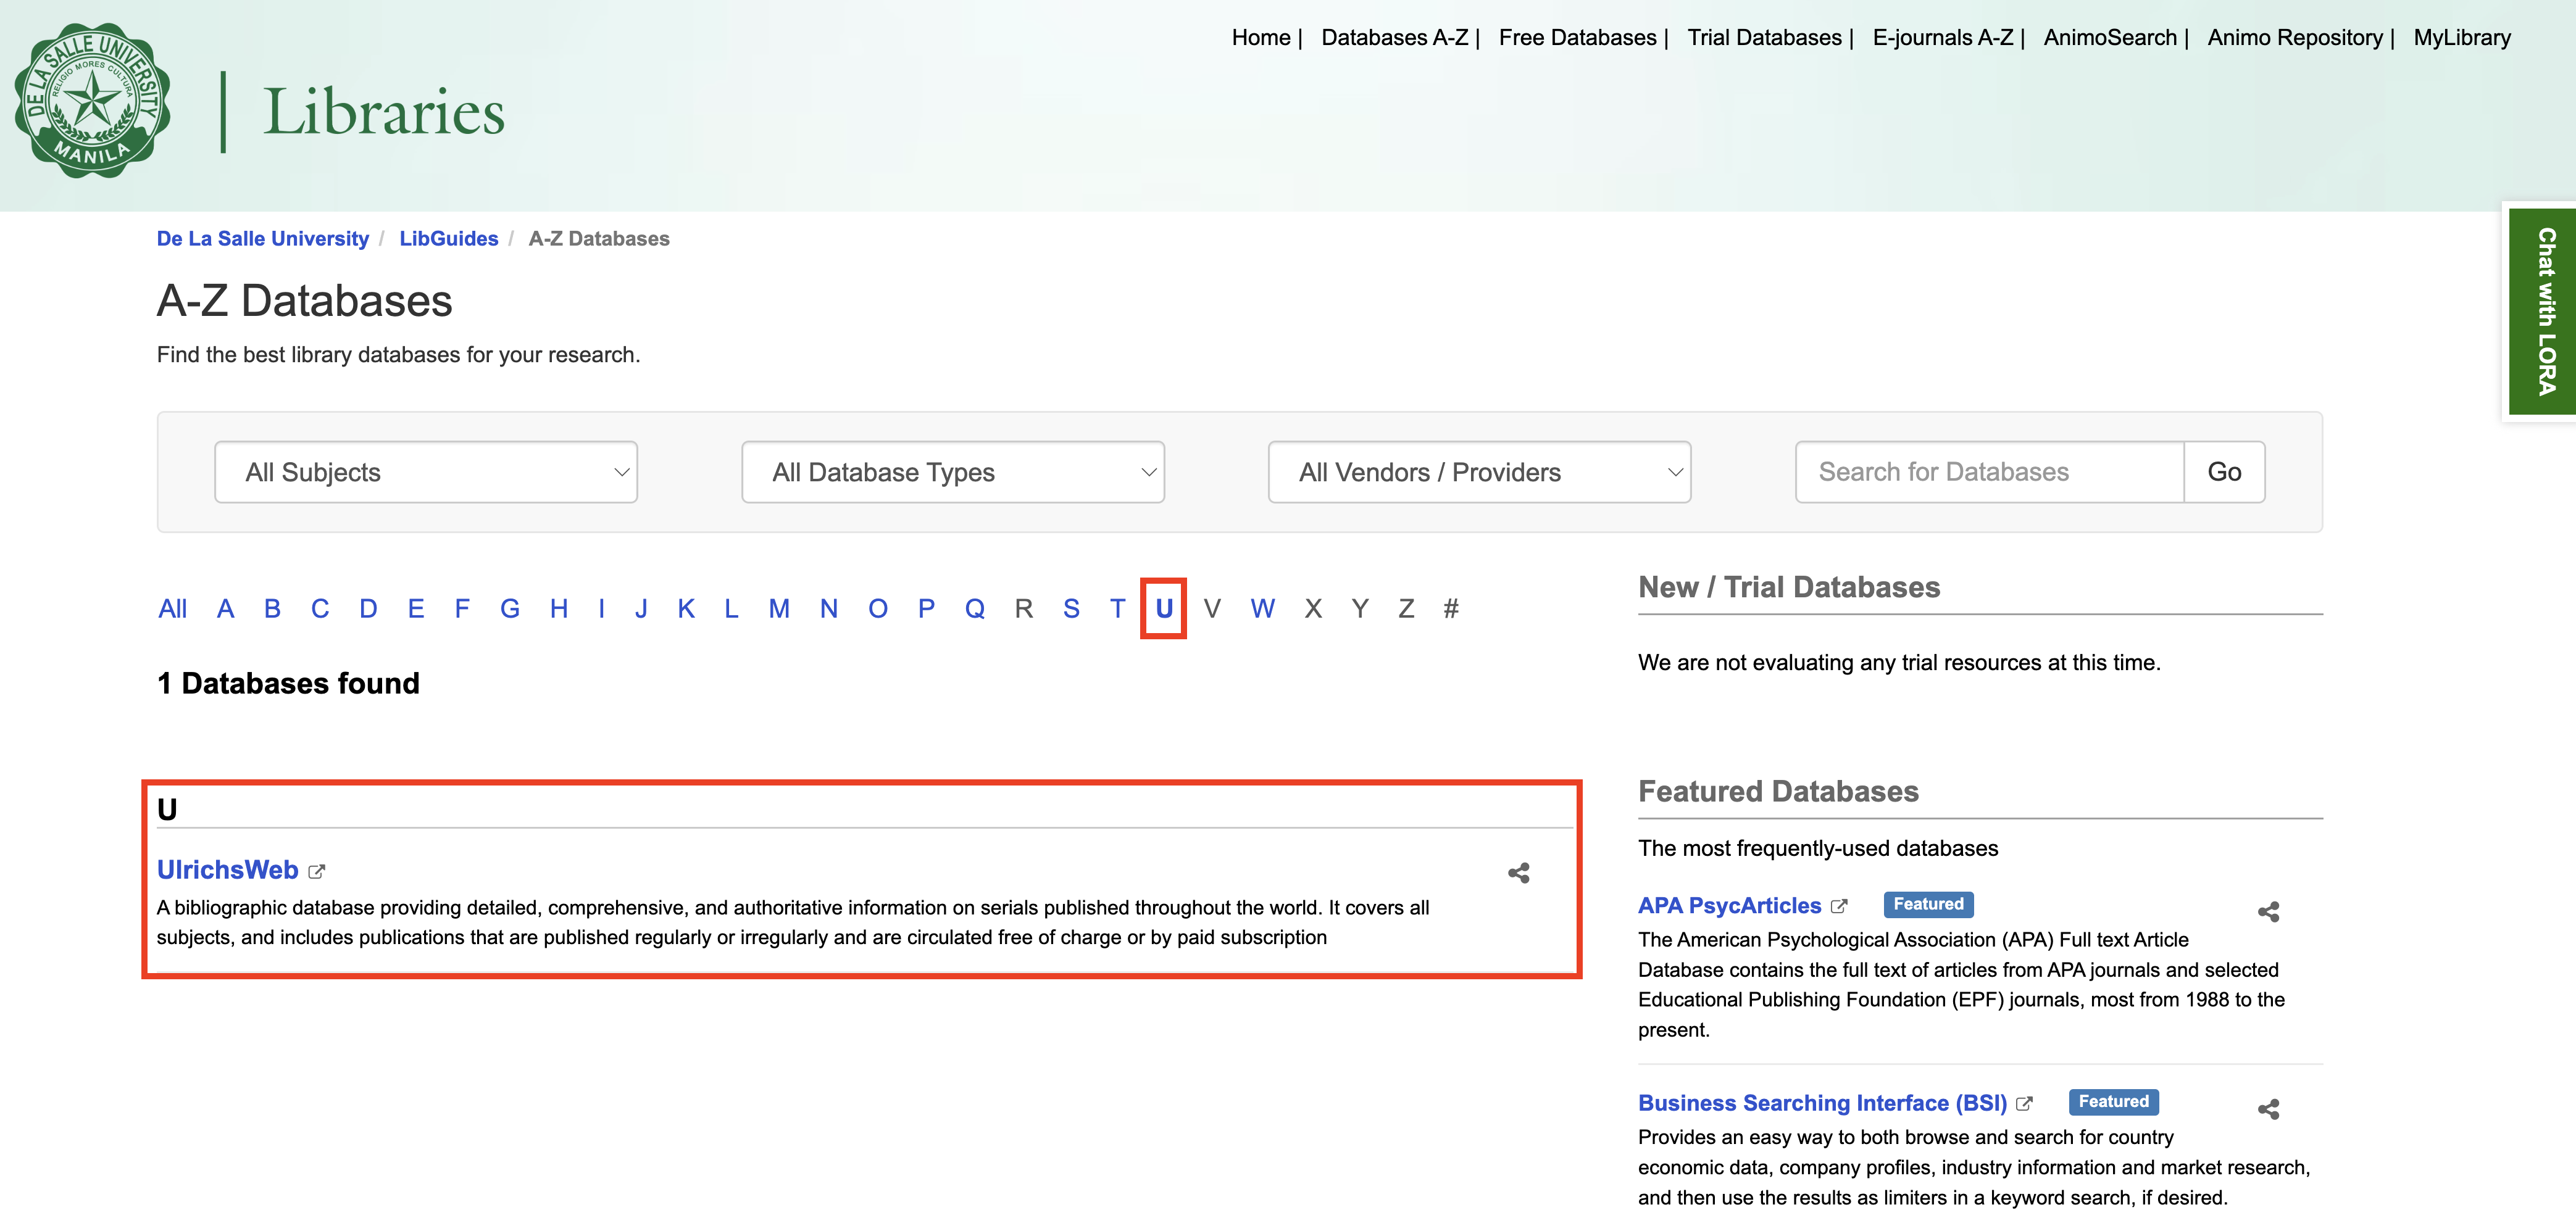Filter databases by letter H
Viewport: 2576px width, 1223px height.
click(x=559, y=608)
